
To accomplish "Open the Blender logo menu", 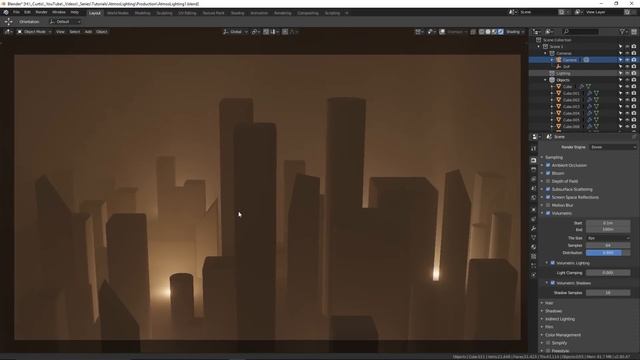I will point(6,12).
